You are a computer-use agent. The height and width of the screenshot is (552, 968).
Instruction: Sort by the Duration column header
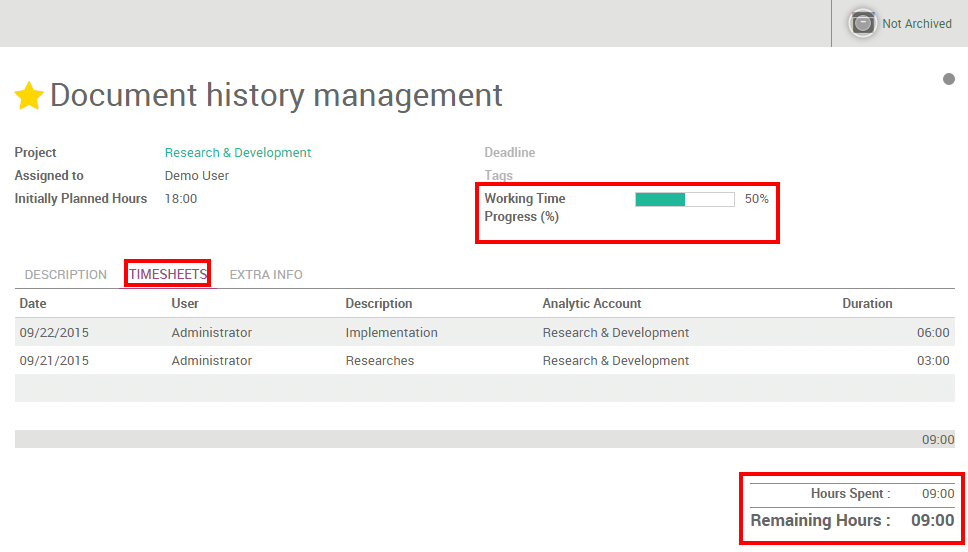pos(867,303)
